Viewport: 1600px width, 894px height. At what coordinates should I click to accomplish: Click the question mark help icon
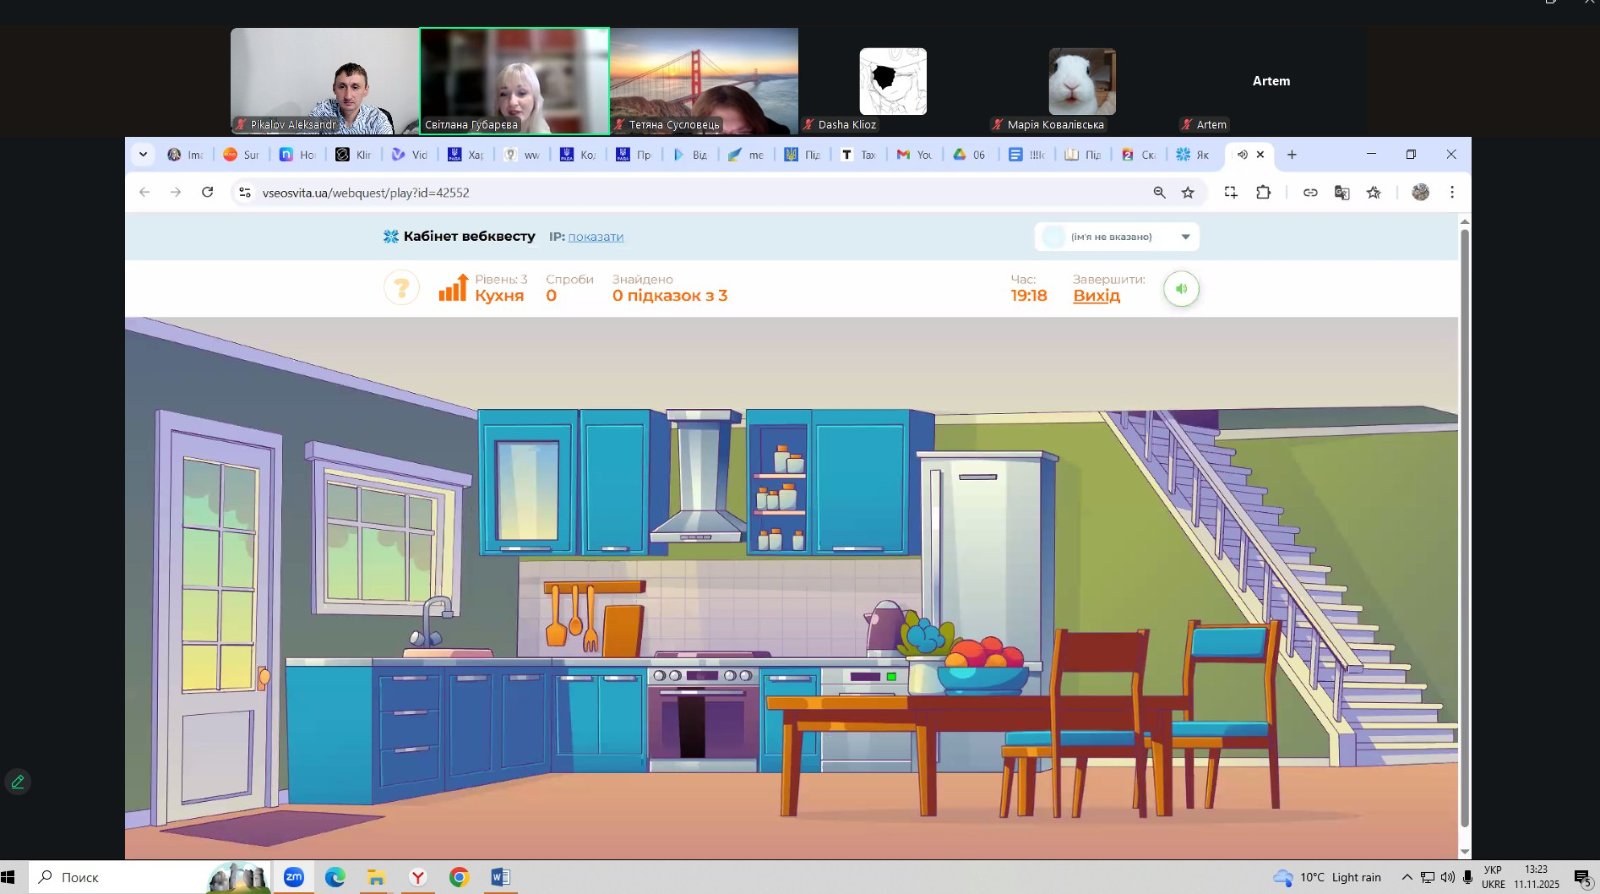click(x=401, y=289)
